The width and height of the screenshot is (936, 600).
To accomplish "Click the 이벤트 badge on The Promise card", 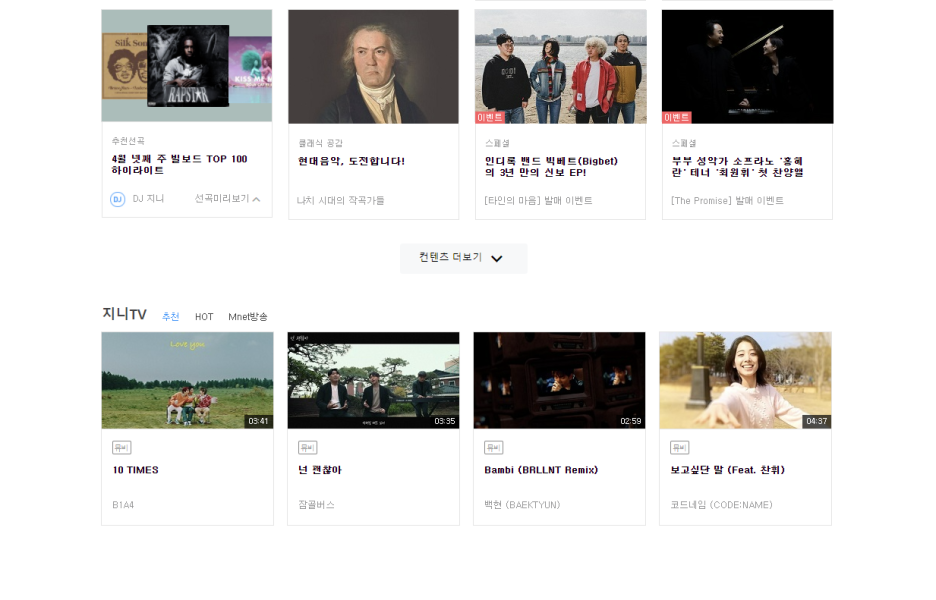I will (676, 118).
